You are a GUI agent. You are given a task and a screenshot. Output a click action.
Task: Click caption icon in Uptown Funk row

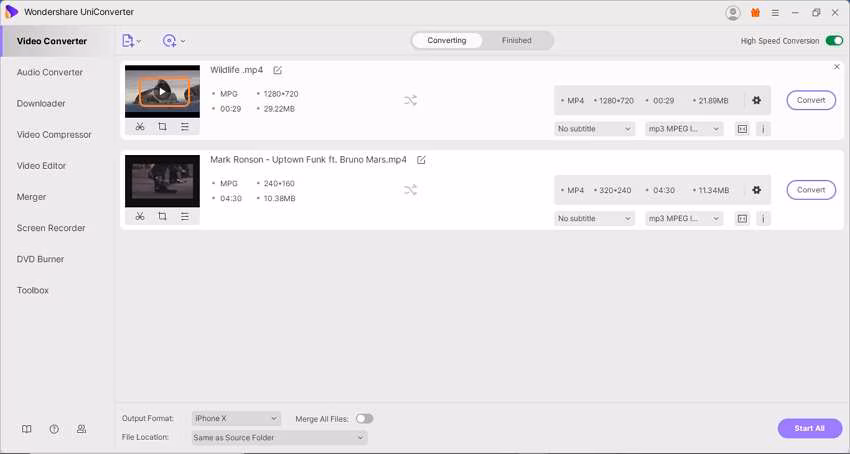point(742,219)
